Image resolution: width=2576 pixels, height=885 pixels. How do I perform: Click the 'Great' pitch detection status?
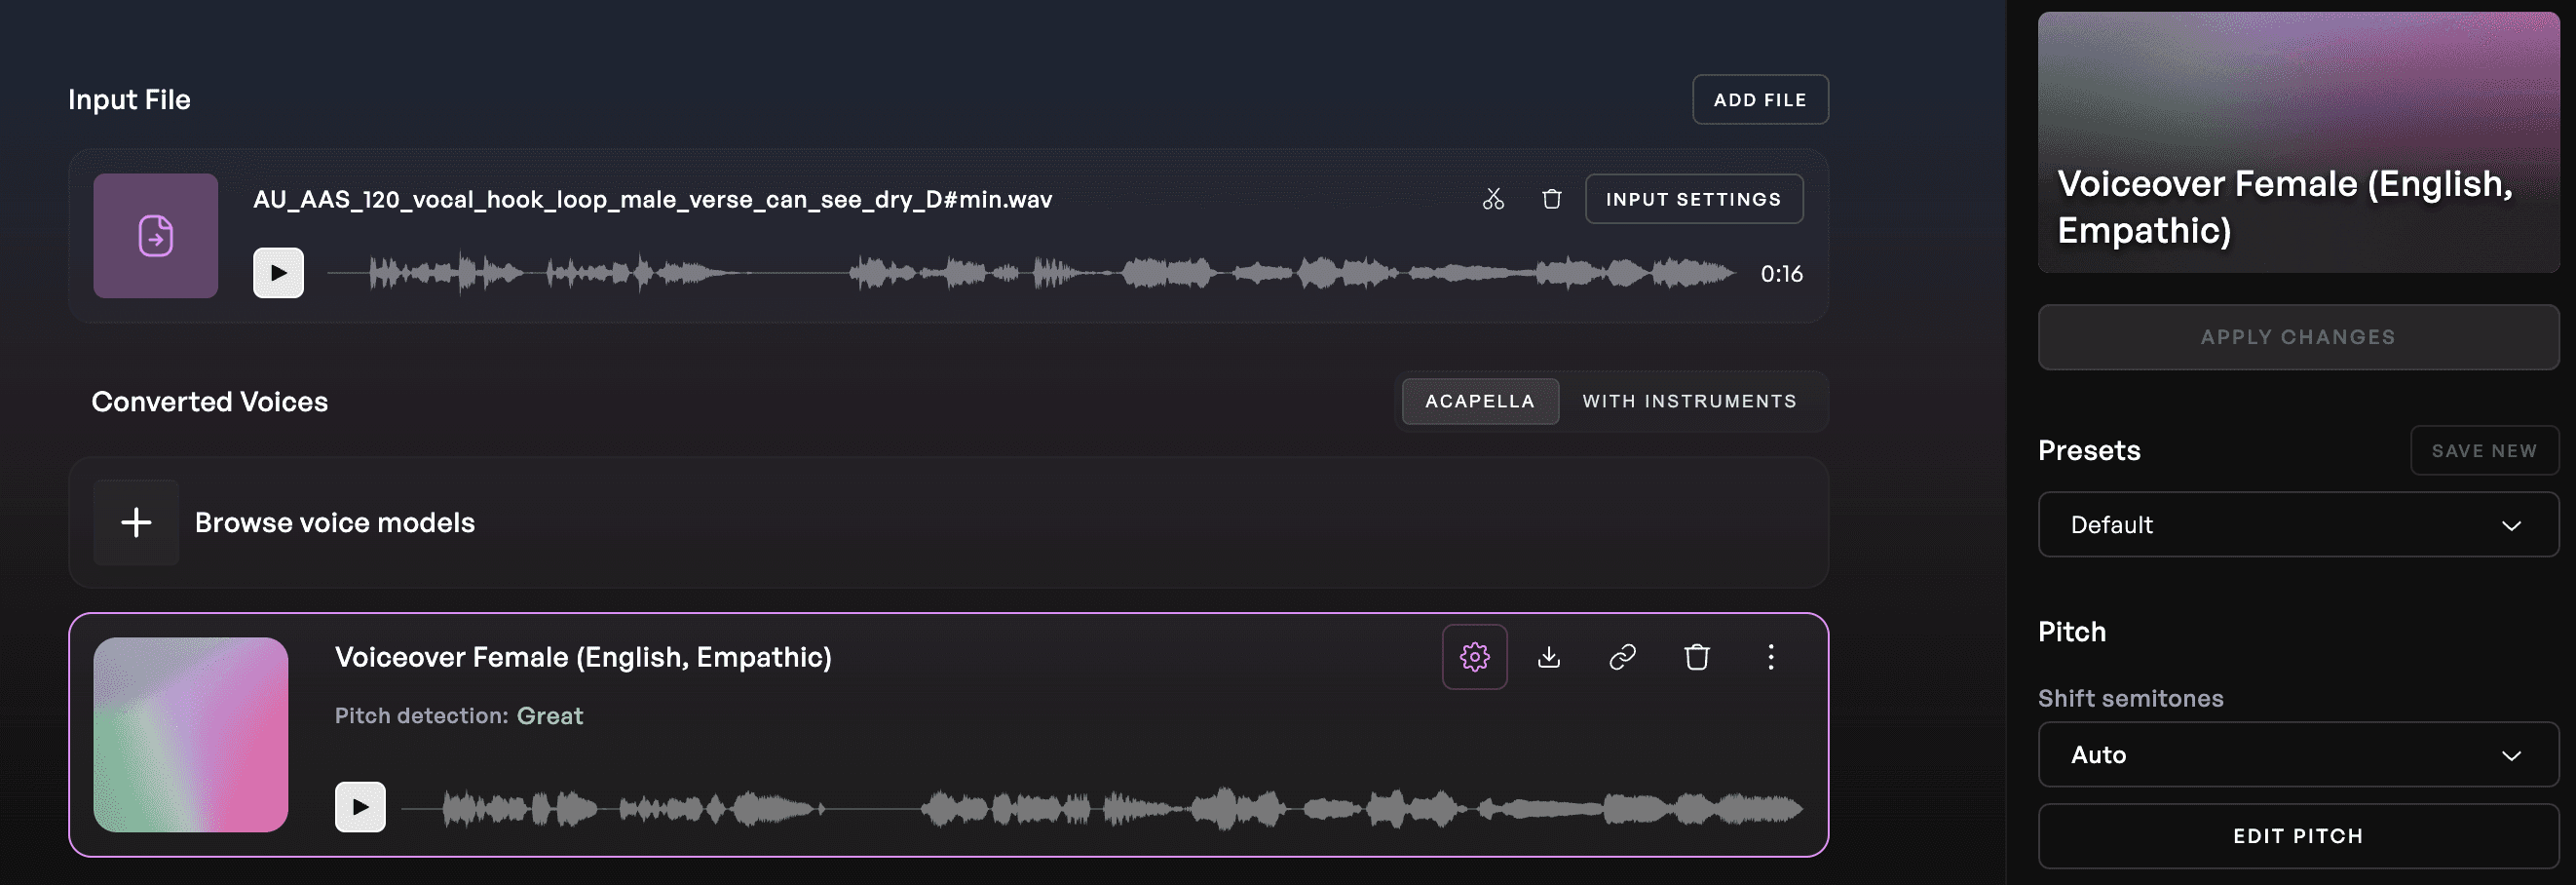(550, 716)
